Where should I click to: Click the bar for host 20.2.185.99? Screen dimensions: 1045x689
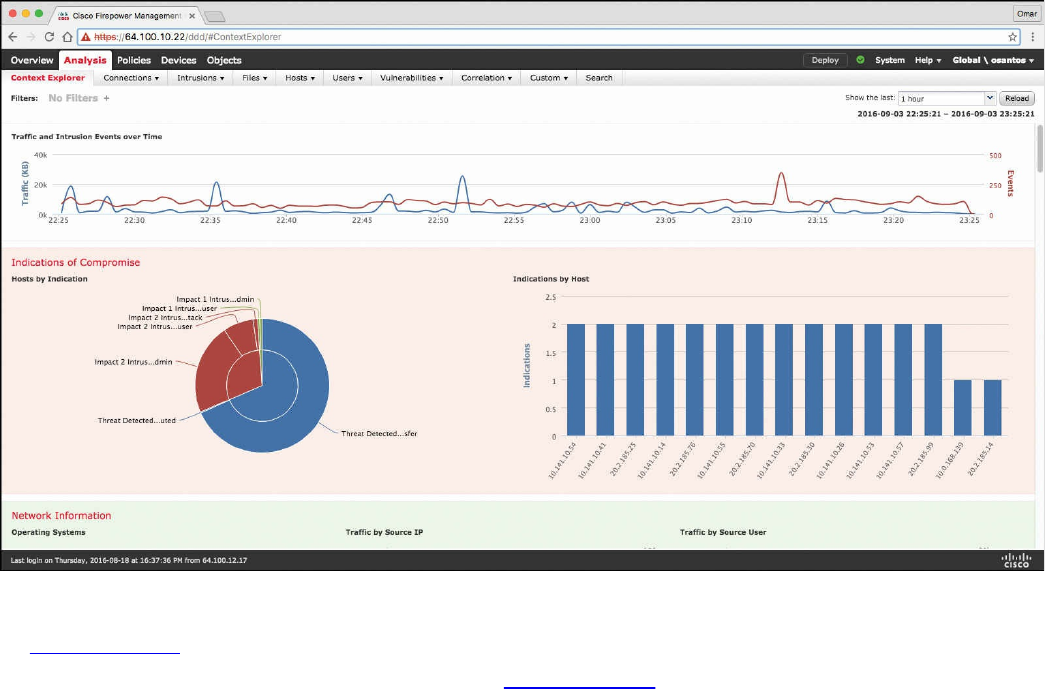[933, 380]
